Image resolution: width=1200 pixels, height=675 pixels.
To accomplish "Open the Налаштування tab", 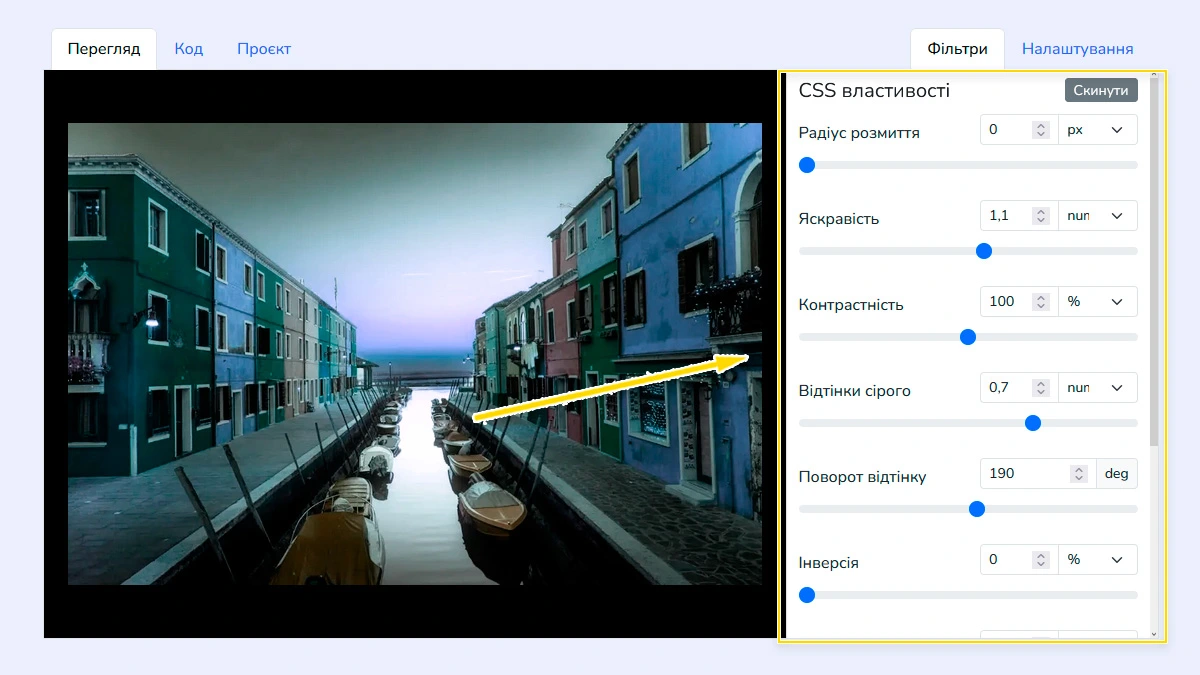I will tap(1077, 49).
